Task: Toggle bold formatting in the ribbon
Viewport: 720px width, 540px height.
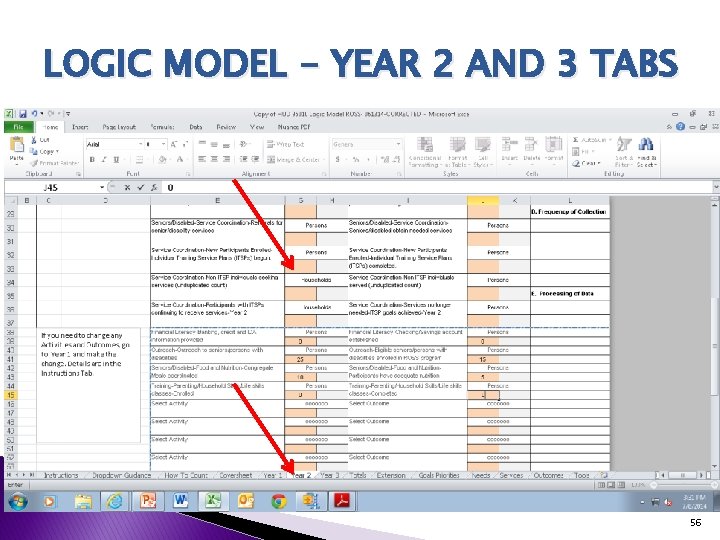Action: coord(92,159)
